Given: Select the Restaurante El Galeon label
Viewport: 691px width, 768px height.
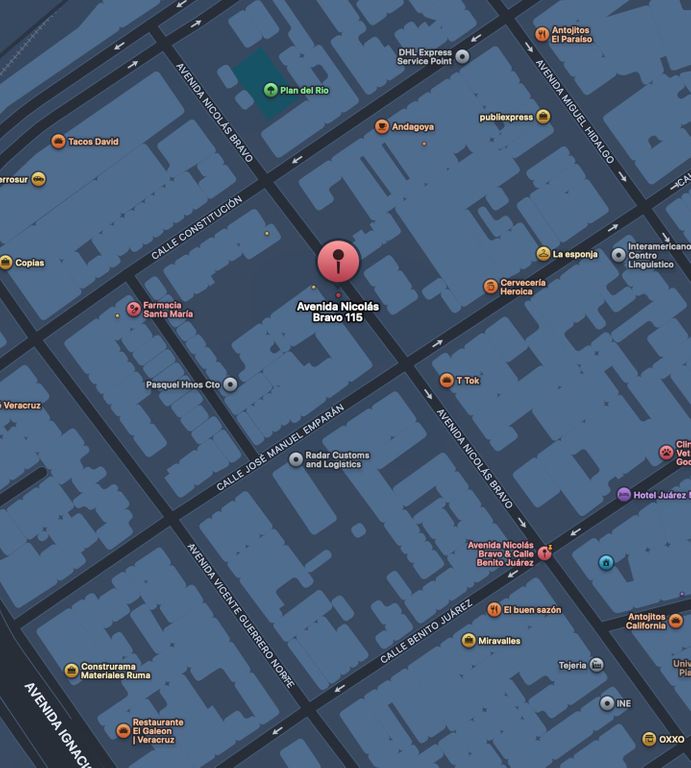Looking at the screenshot, I should click(x=158, y=731).
